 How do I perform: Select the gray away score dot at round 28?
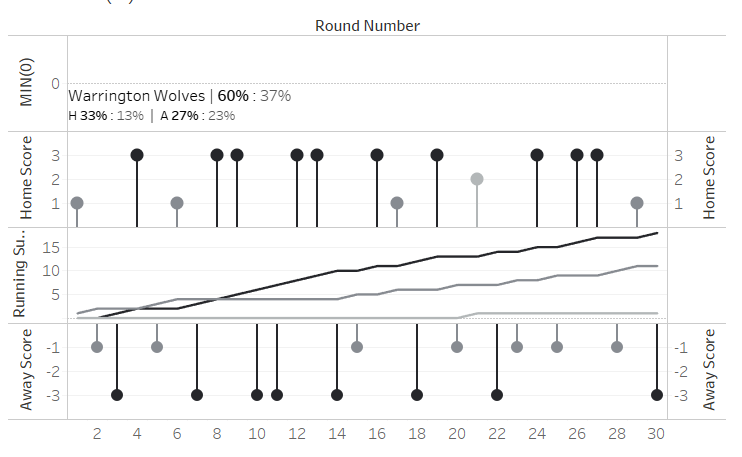point(617,347)
